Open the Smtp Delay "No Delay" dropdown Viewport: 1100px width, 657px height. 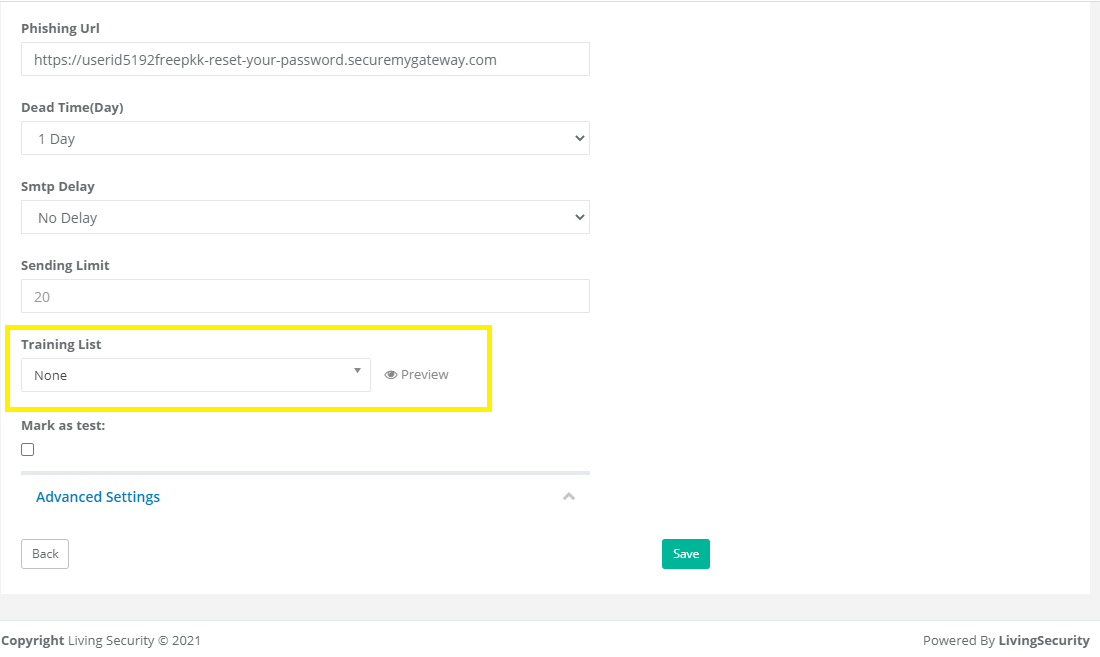tap(305, 217)
